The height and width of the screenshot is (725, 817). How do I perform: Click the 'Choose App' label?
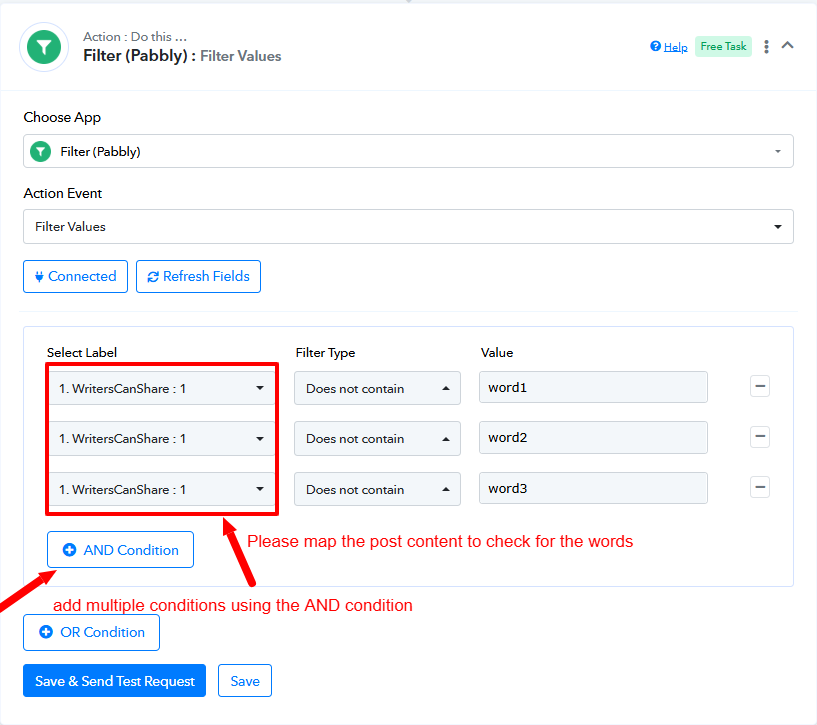point(62,117)
